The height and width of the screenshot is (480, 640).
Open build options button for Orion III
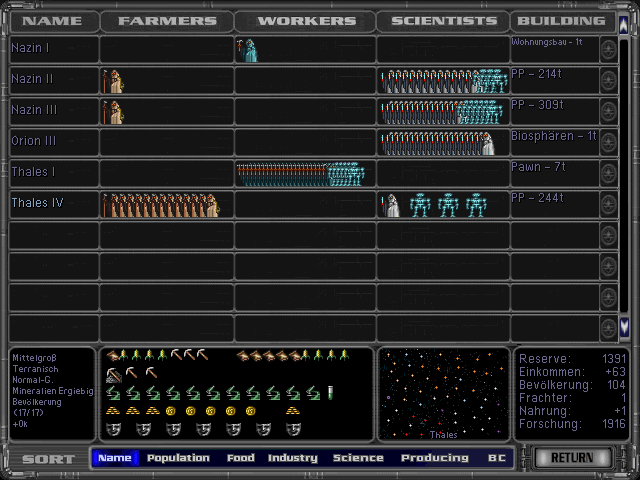point(608,143)
